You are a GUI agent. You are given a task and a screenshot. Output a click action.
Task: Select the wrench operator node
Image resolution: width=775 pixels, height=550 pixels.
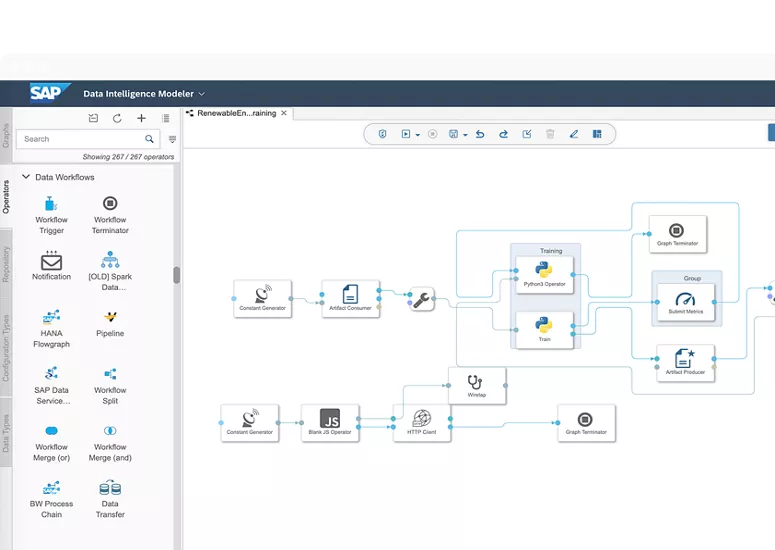422,299
